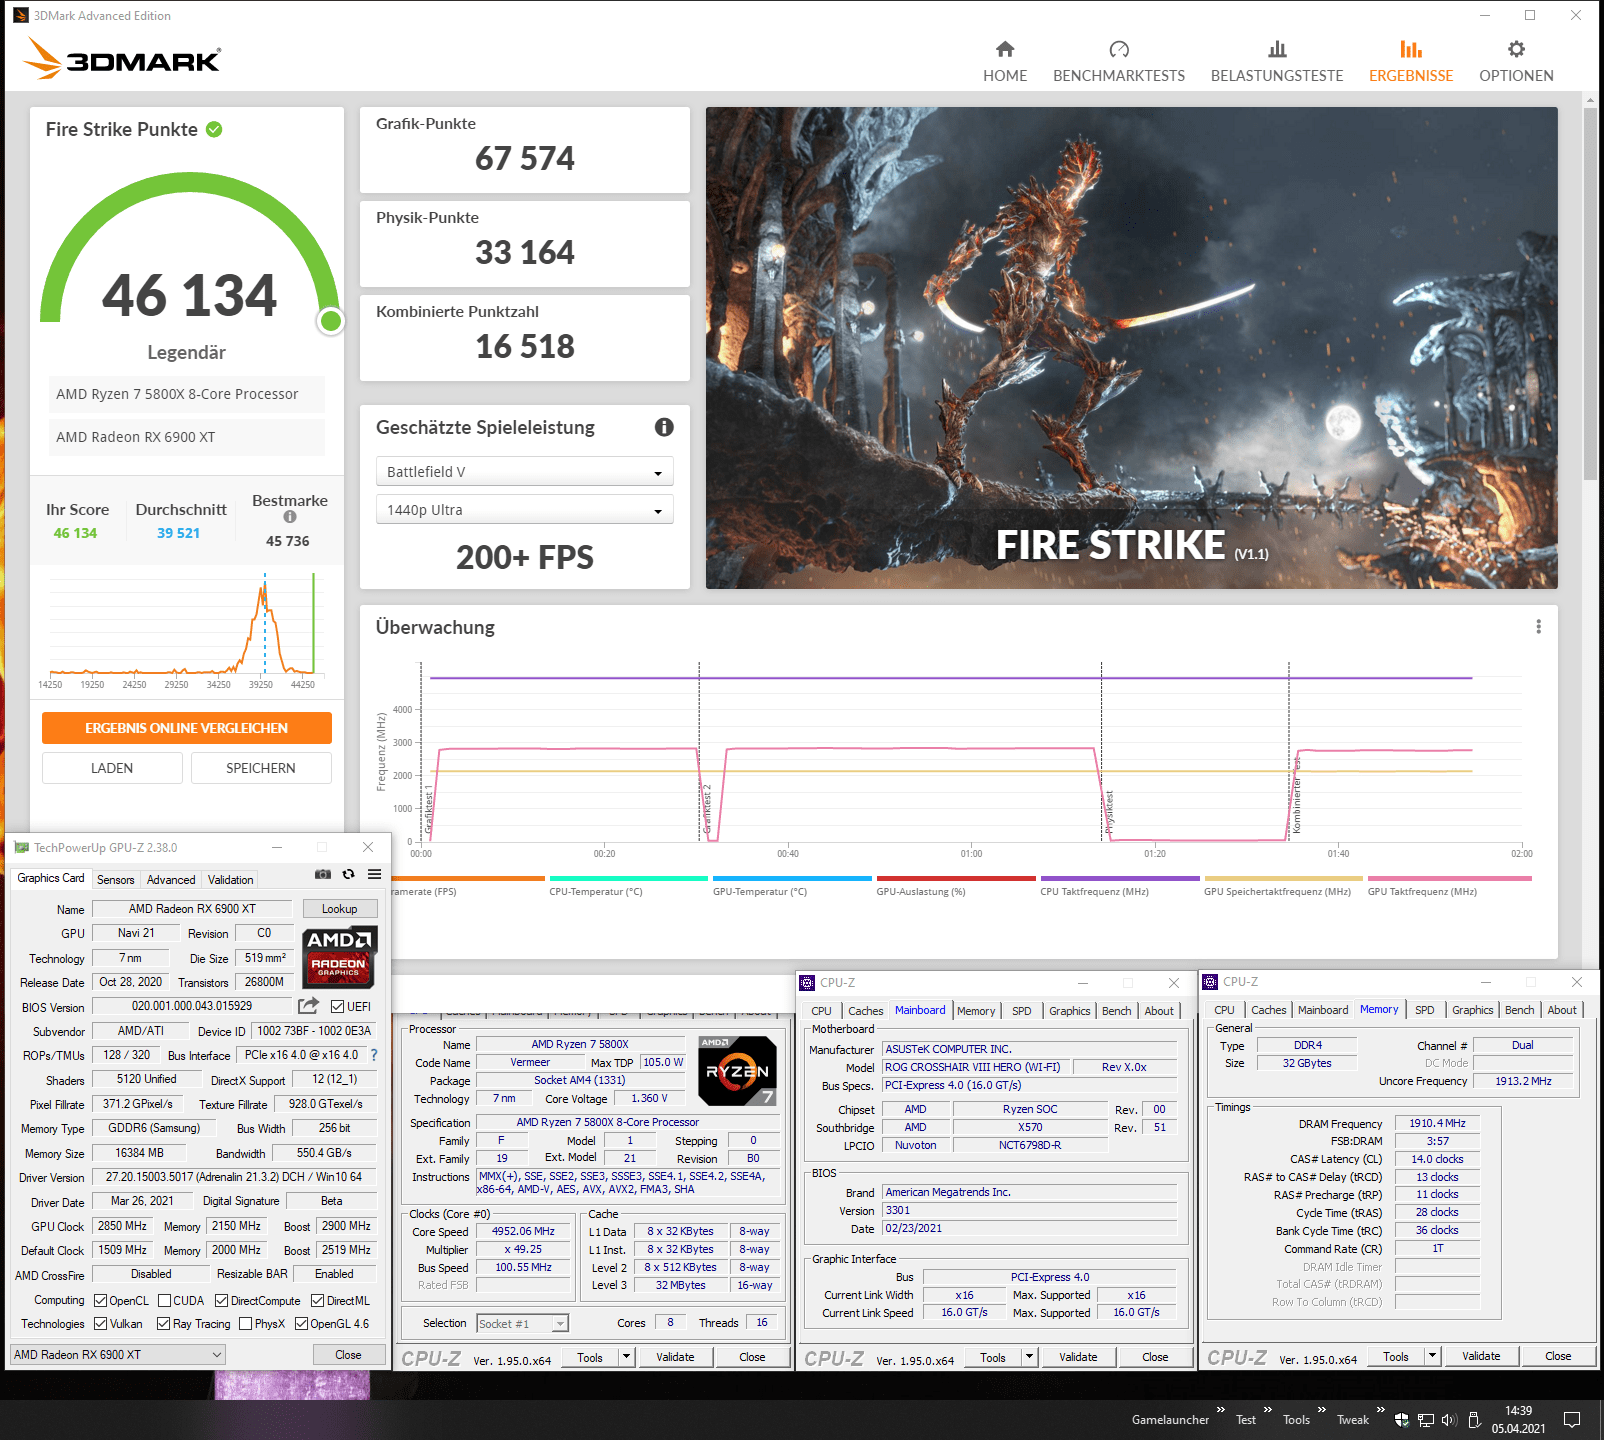
Task: Click the pink GPU Taktfrequenz legend bar
Action: coord(1450,879)
